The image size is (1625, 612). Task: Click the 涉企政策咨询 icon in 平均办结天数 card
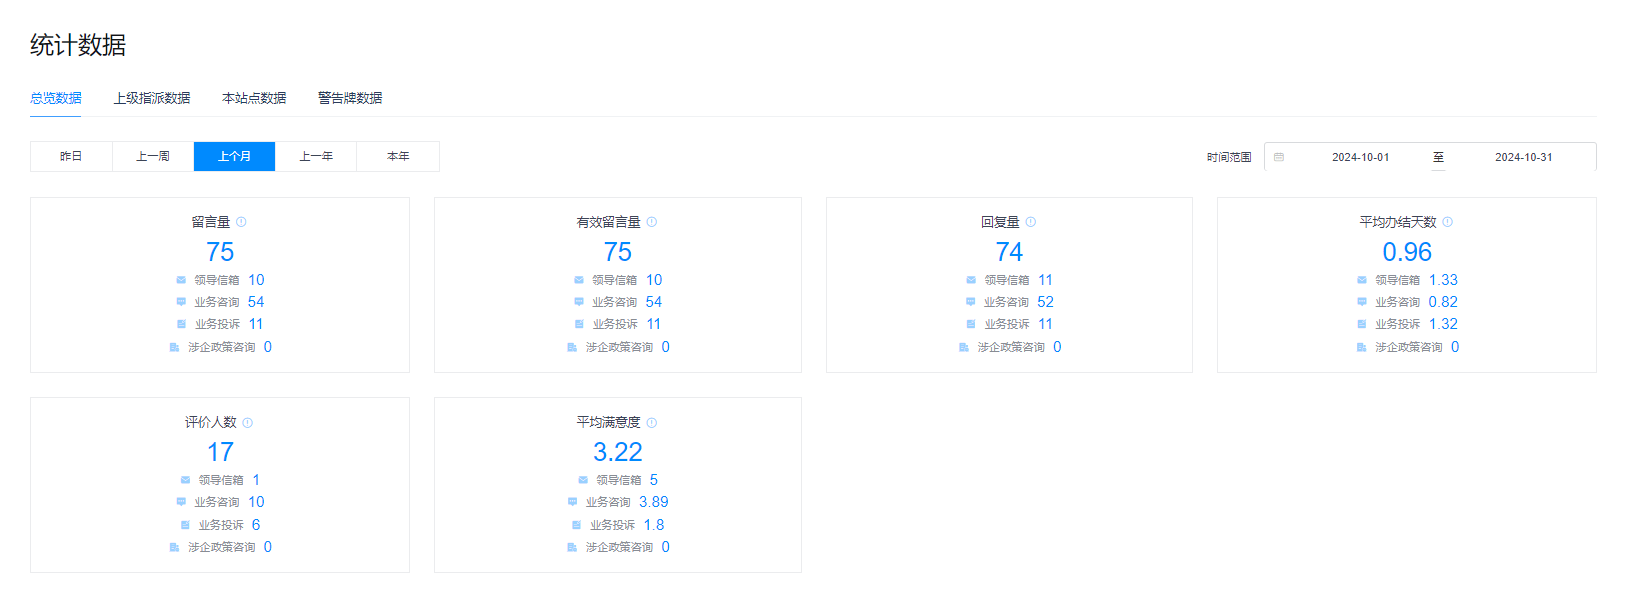pos(1362,347)
